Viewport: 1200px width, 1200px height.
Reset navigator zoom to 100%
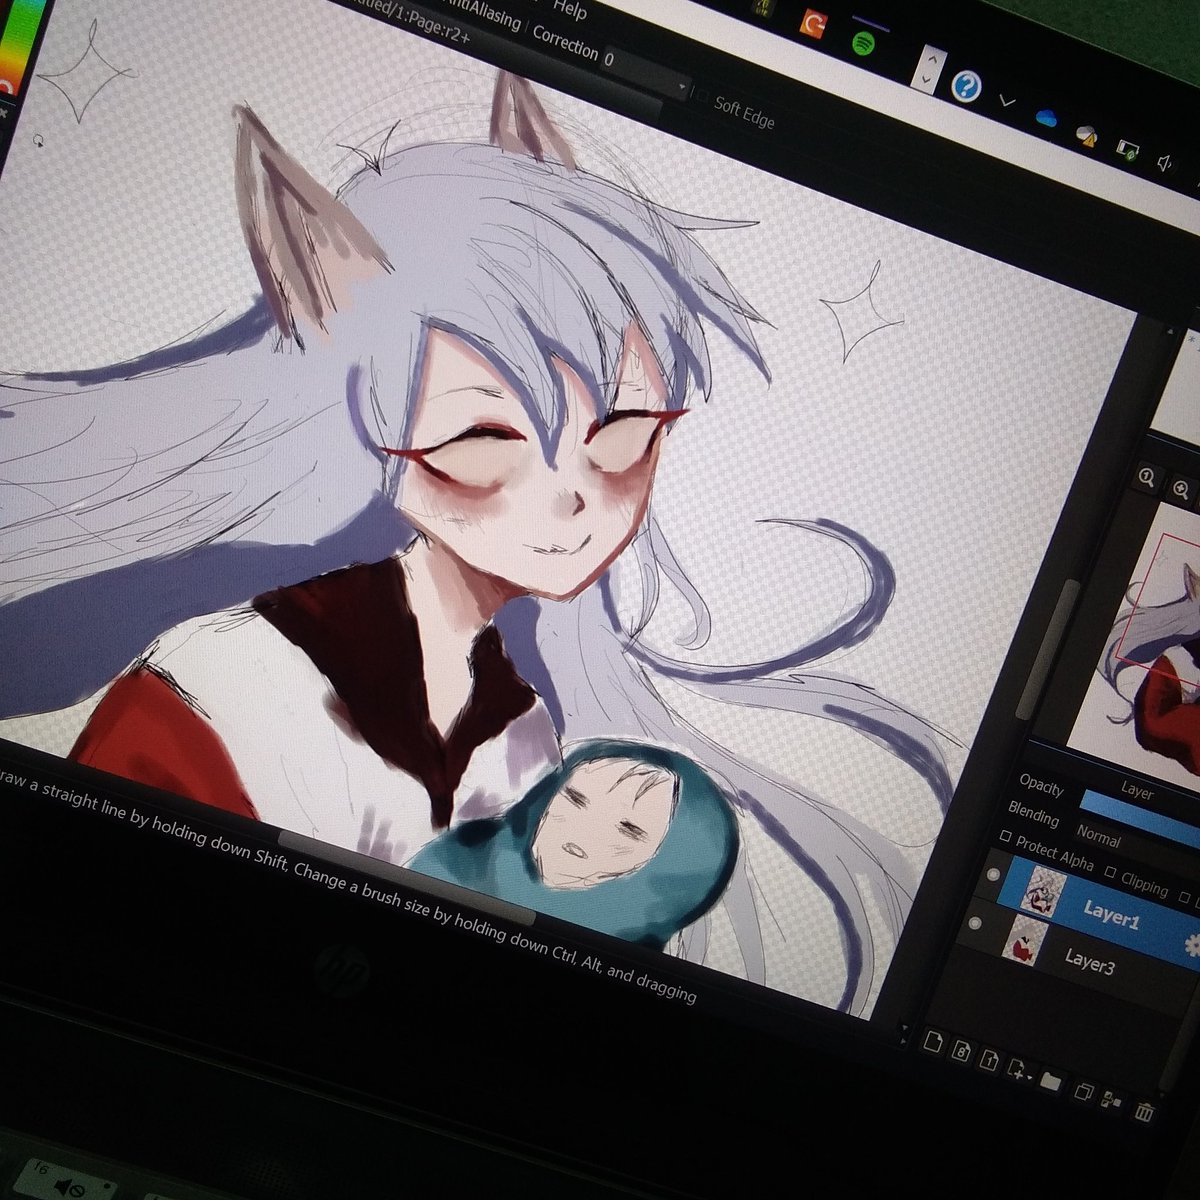point(1146,478)
